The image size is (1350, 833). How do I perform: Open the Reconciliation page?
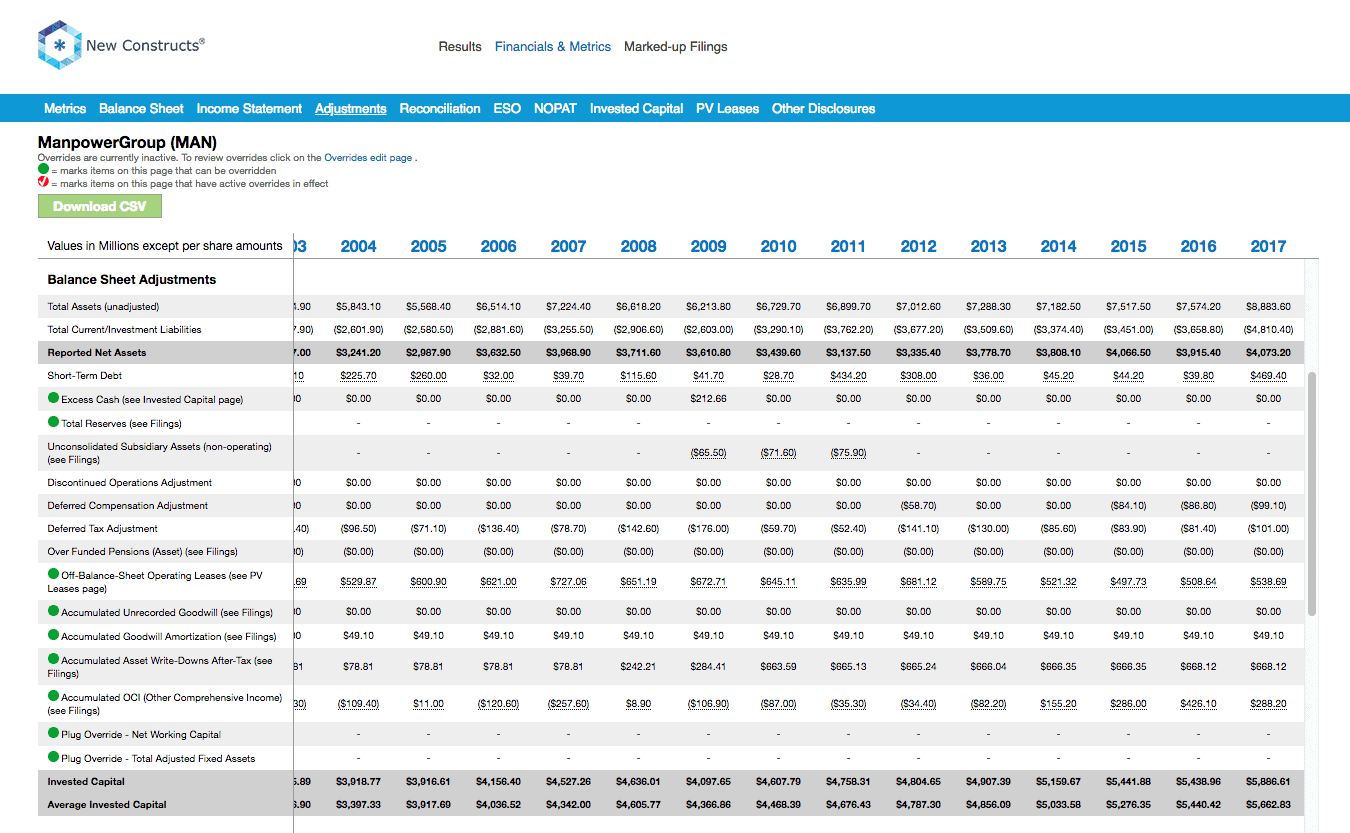click(440, 109)
